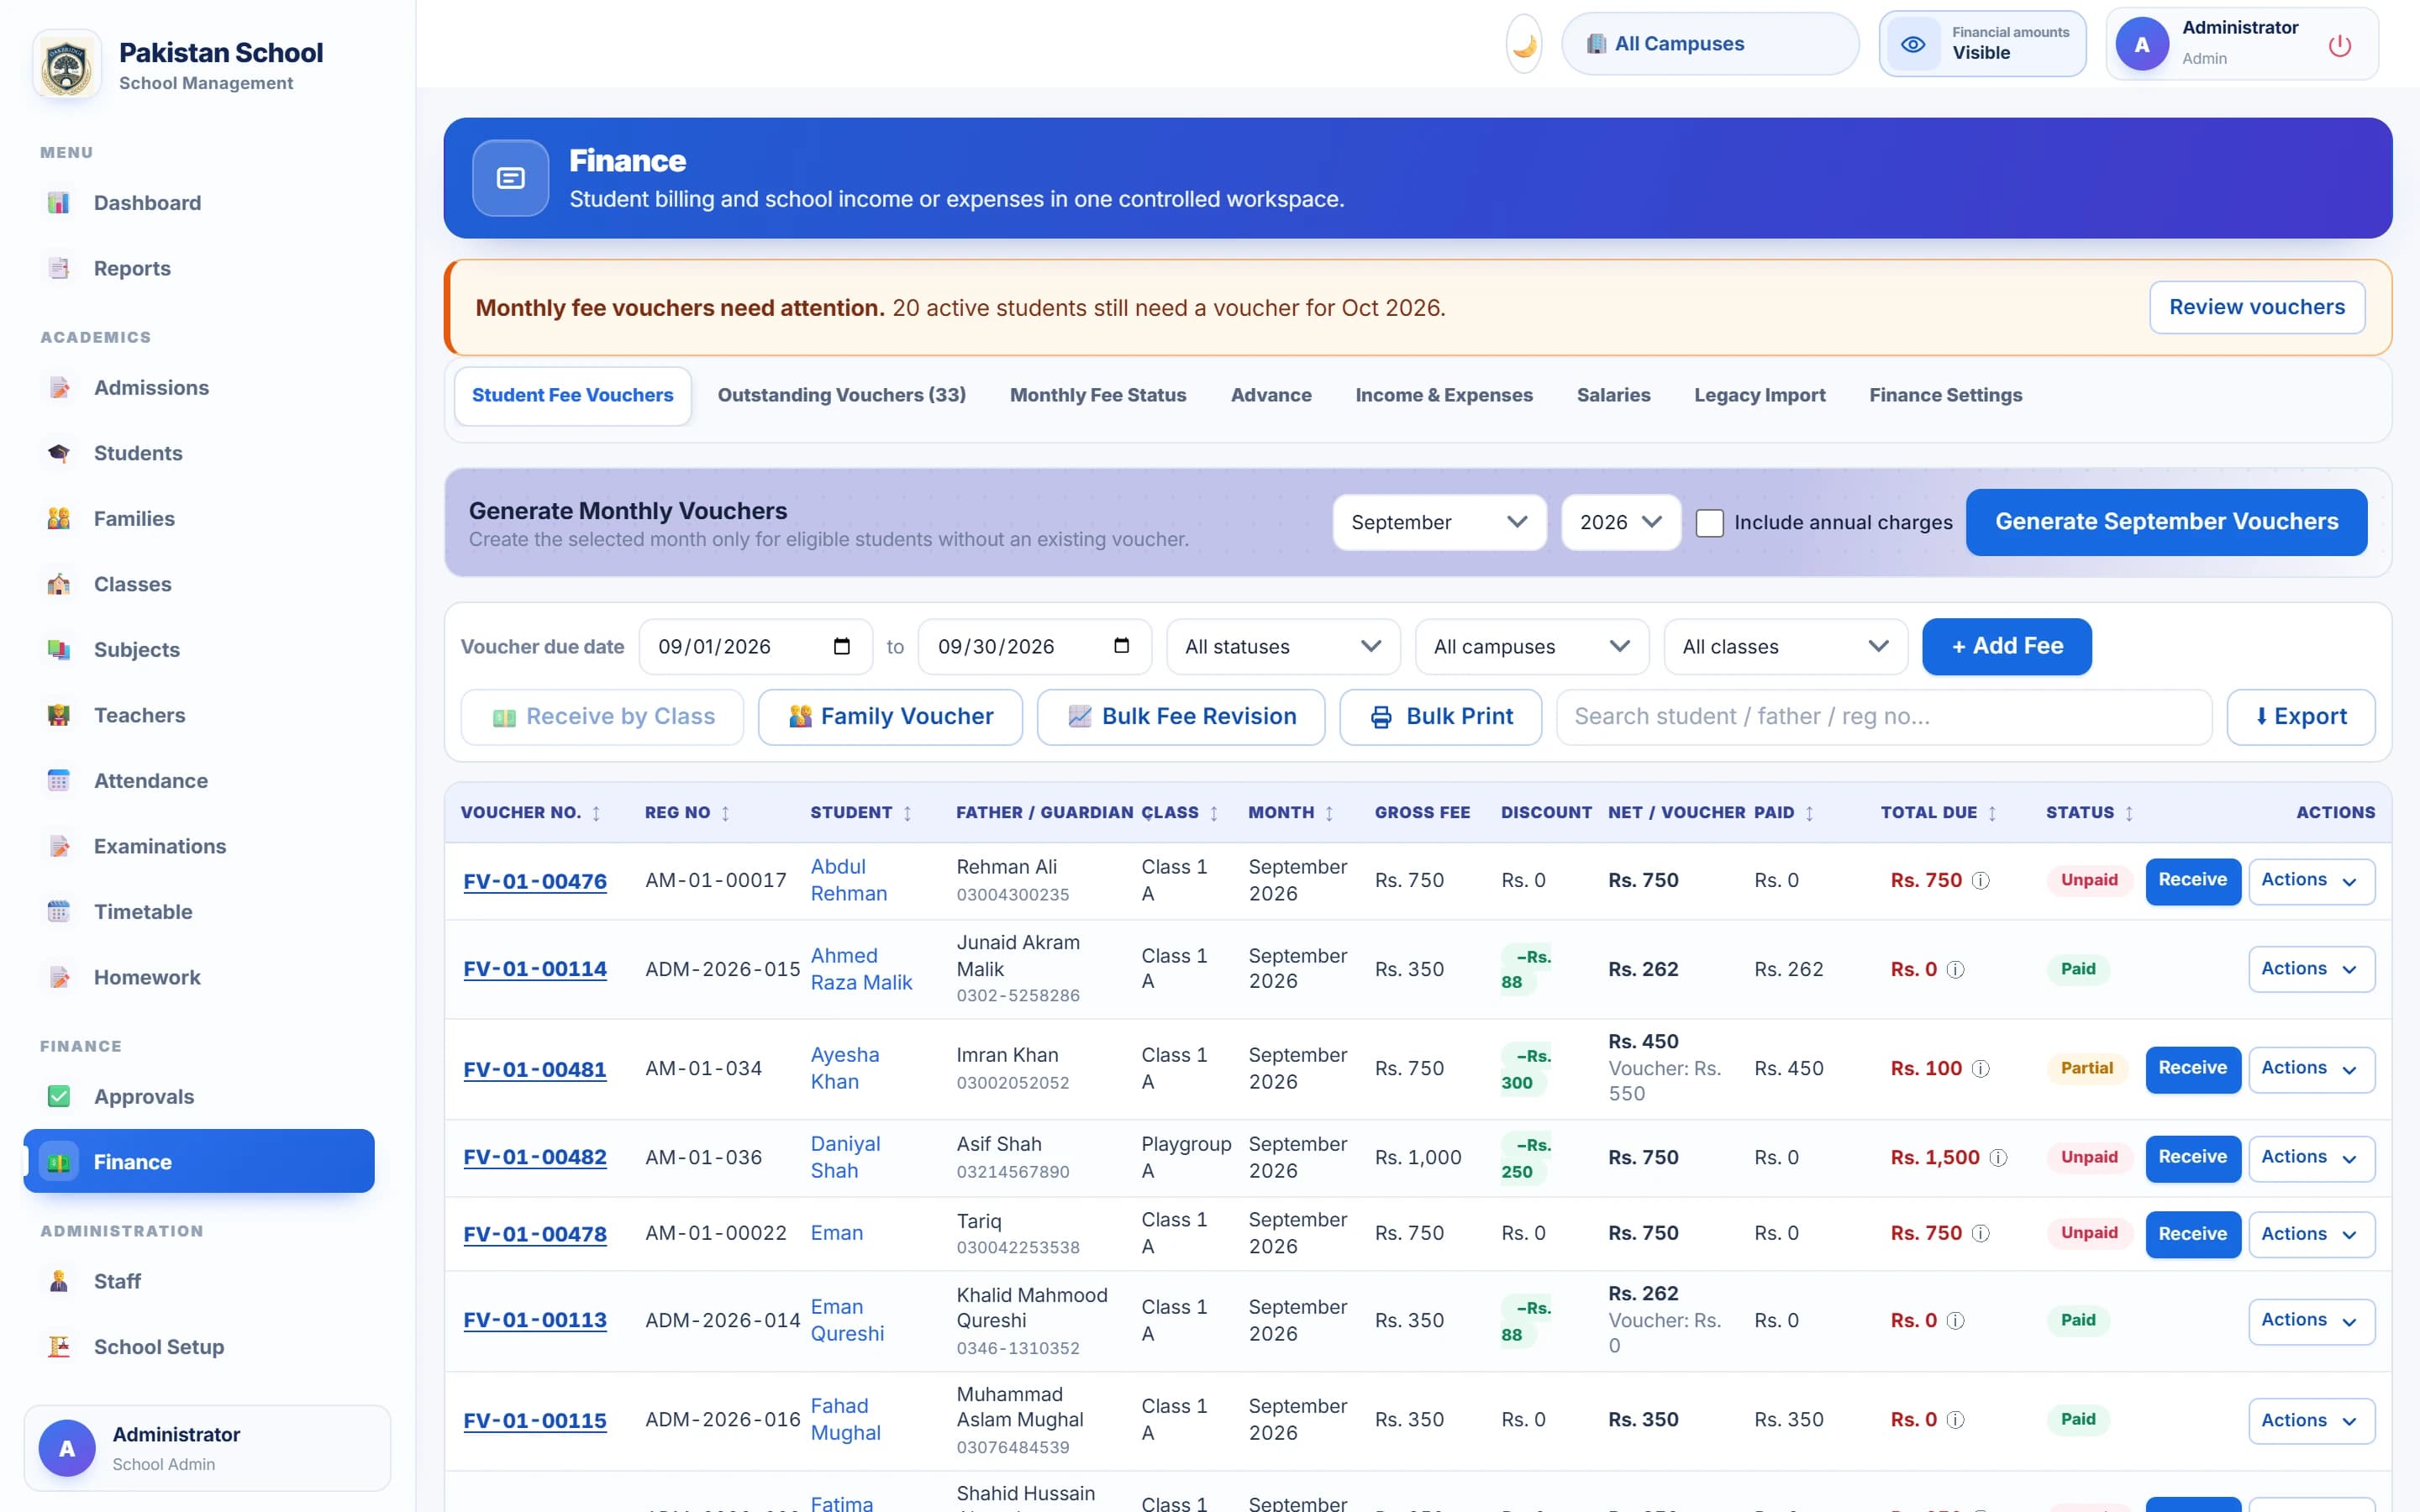Open Homework via its sidebar icon
This screenshot has height=1512, width=2420.
coord(59,977)
